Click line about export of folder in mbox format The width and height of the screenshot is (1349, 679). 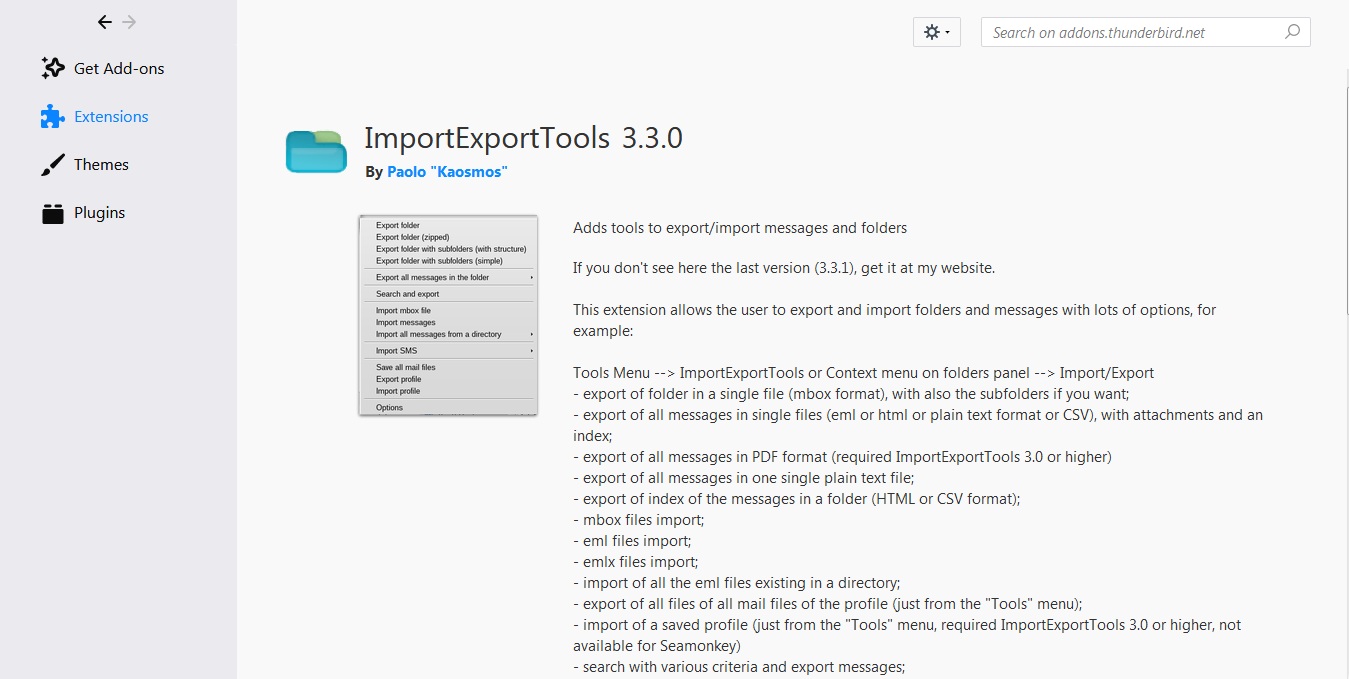851,394
